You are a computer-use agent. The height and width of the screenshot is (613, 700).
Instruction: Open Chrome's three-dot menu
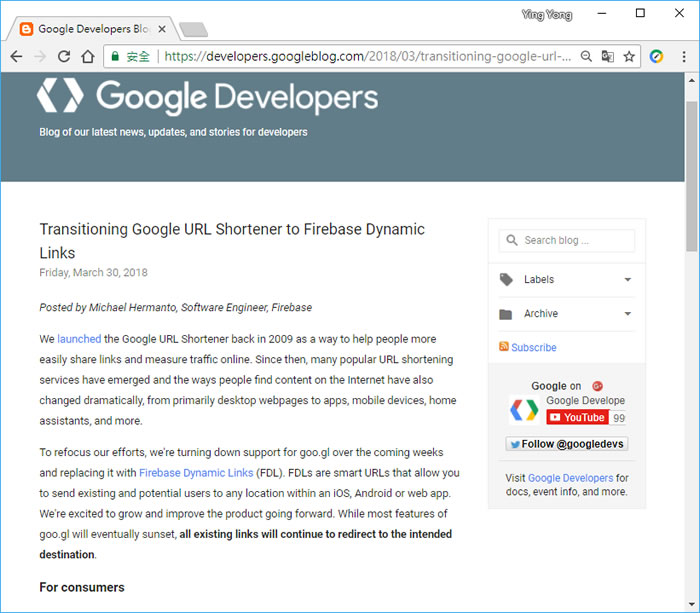684,56
